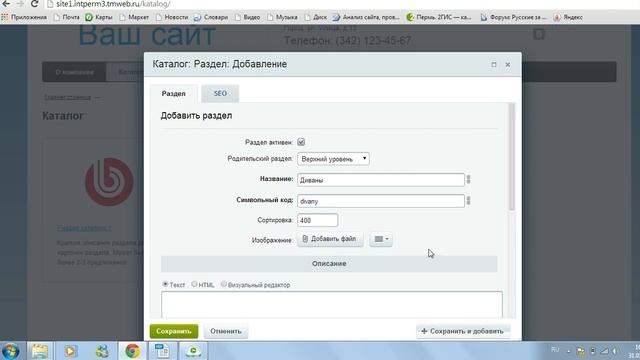Image resolution: width=640 pixels, height=360 pixels.
Task: Click the Добавить файл button
Action: click(x=330, y=239)
